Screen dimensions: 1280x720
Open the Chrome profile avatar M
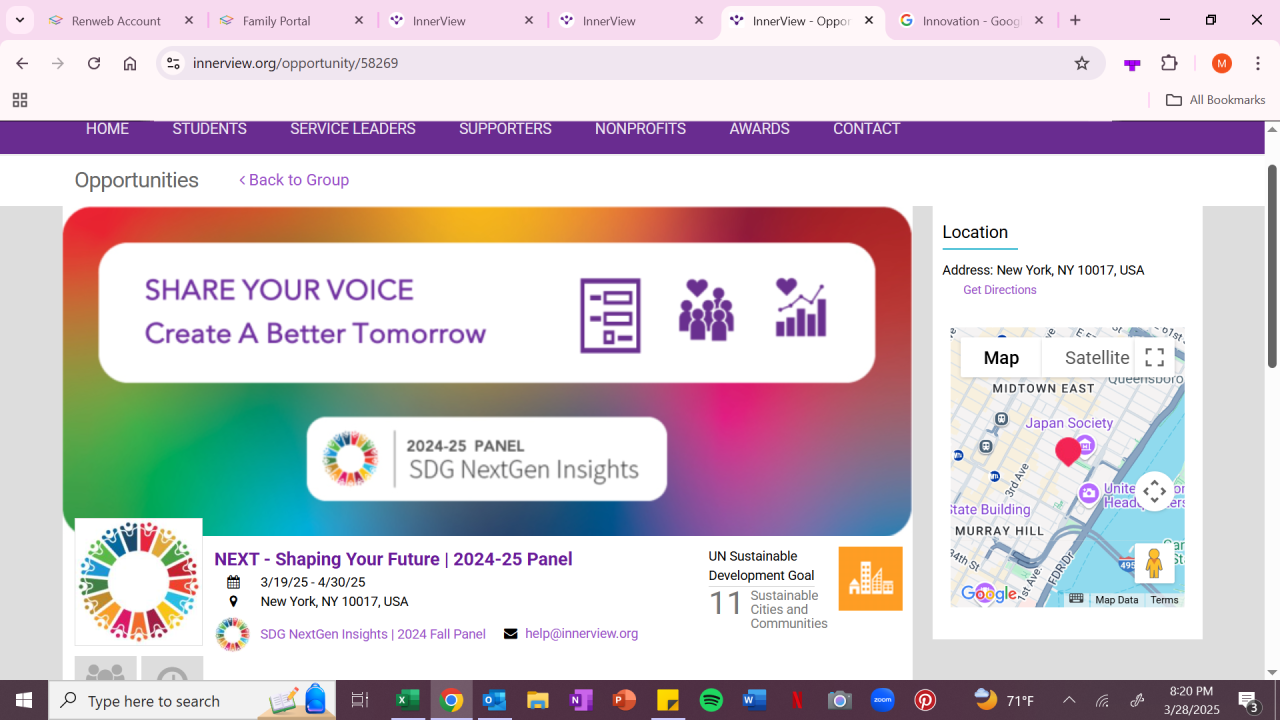(1221, 63)
